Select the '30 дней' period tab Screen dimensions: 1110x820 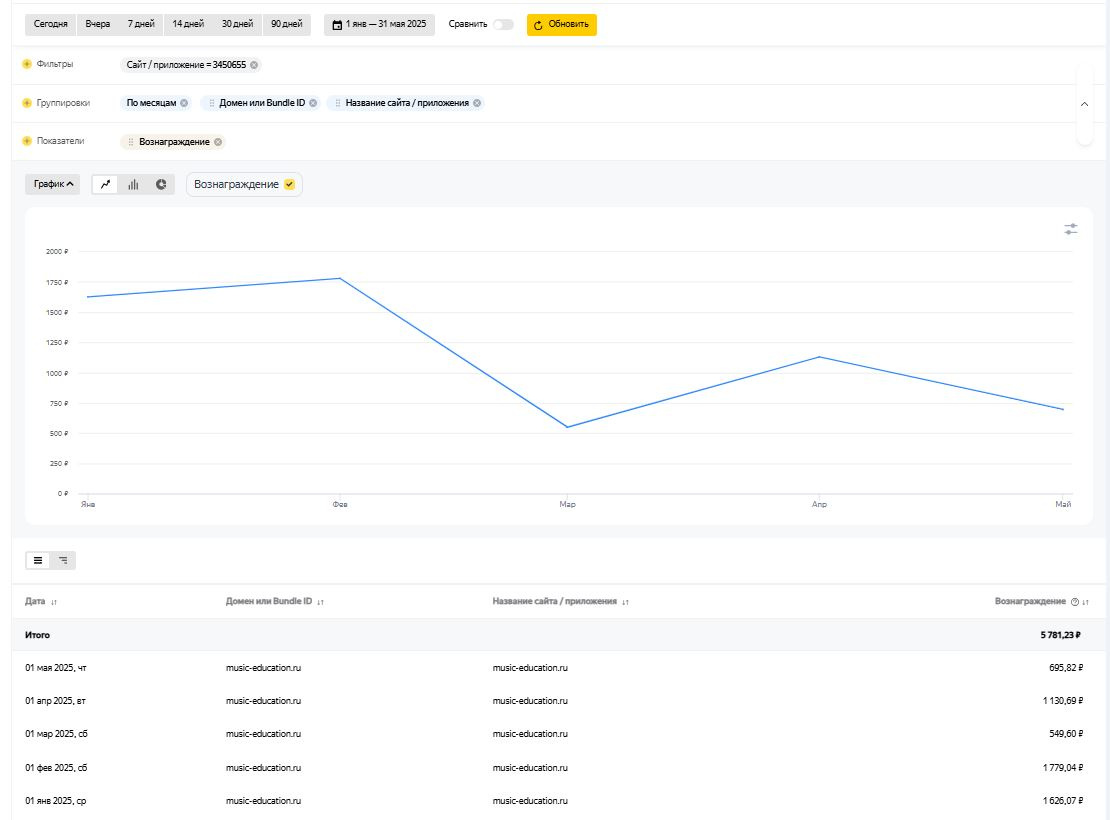tap(237, 24)
